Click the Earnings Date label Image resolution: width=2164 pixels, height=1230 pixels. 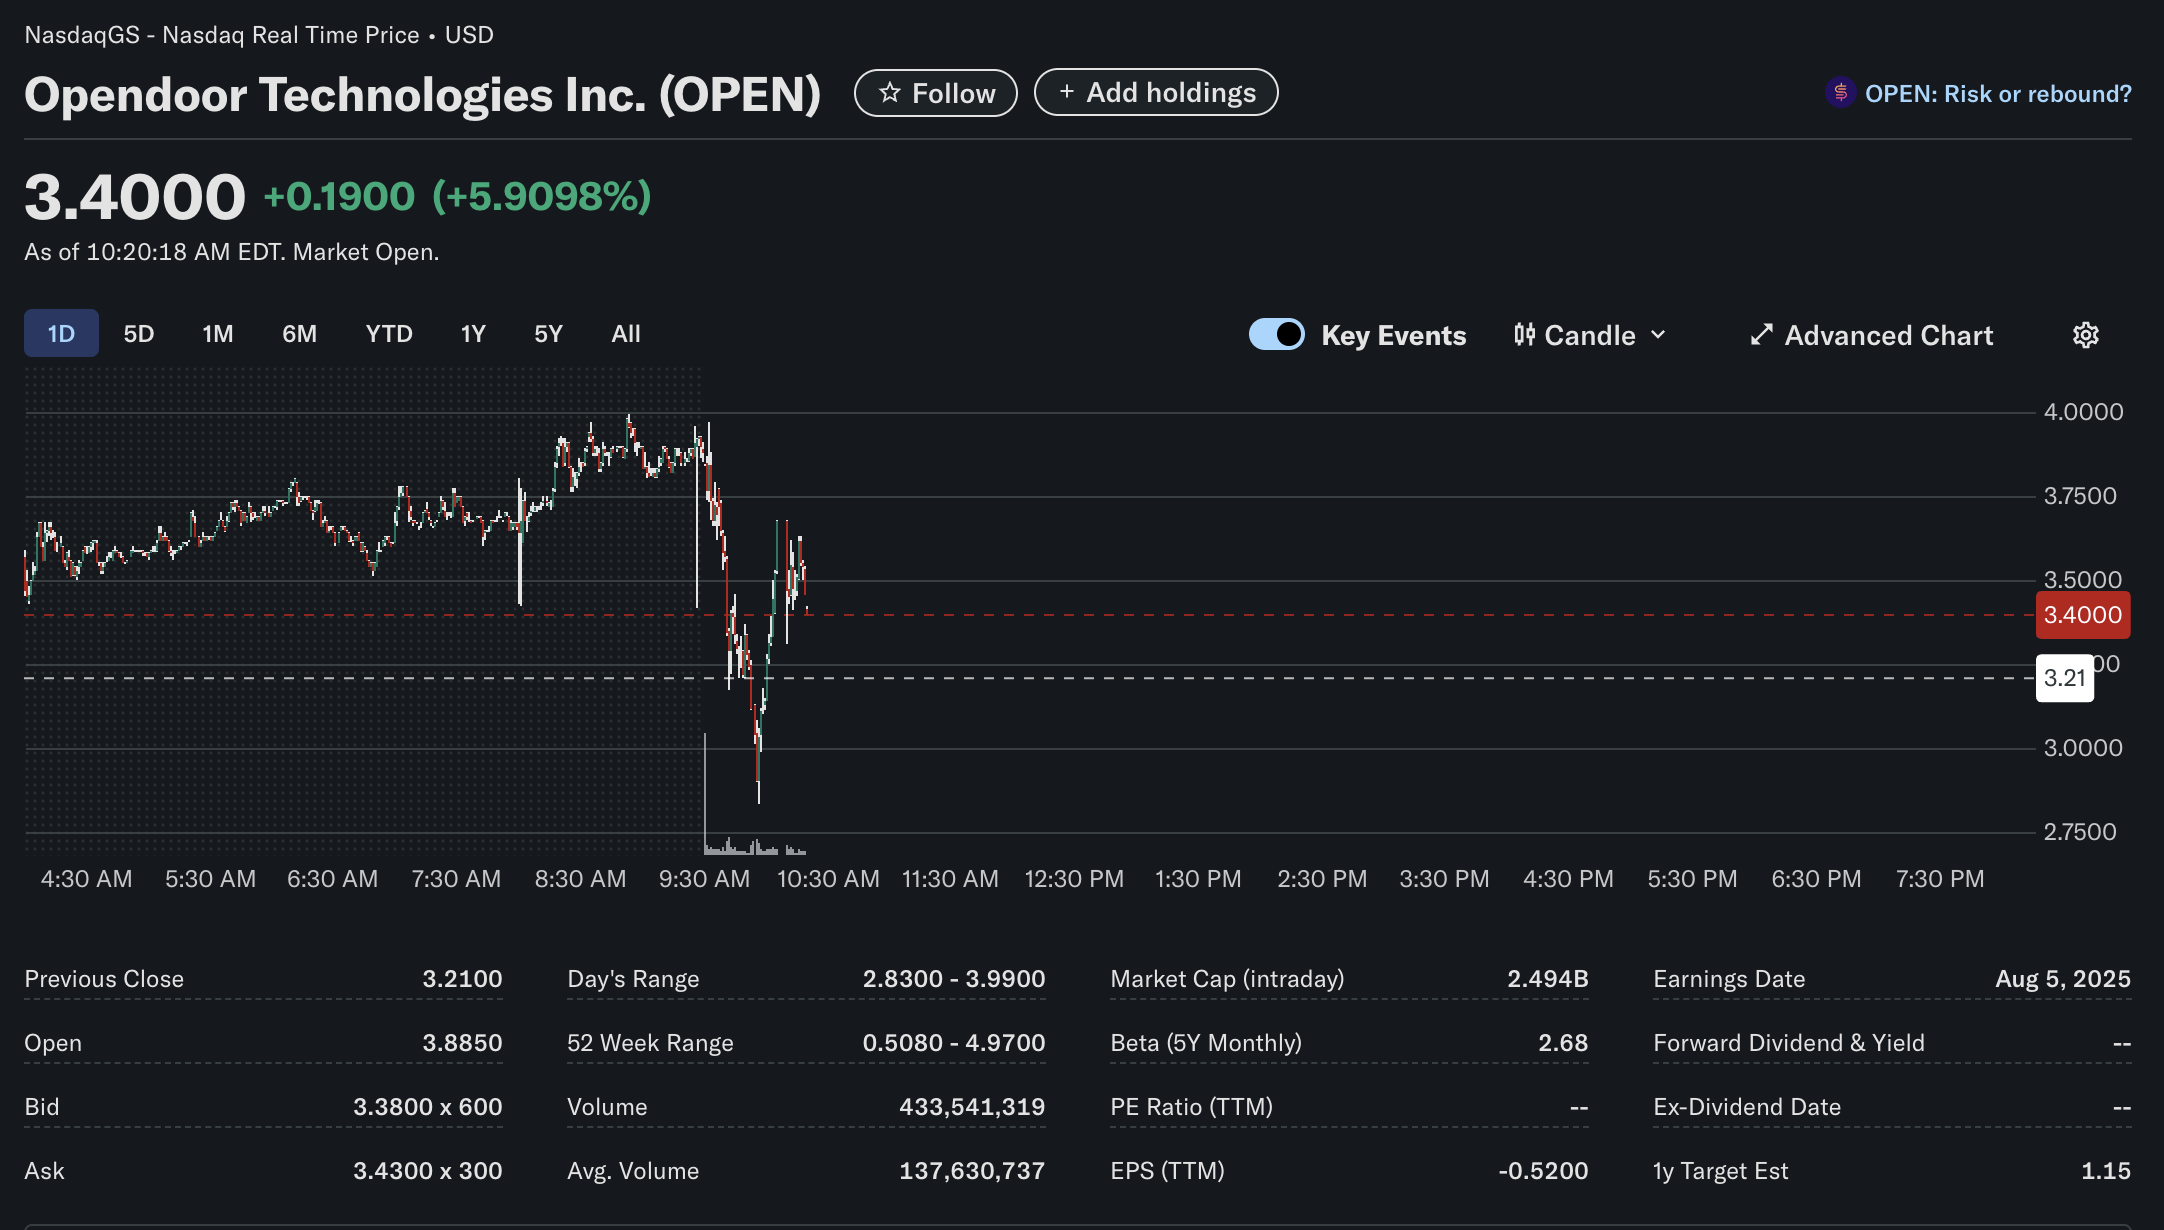(x=1729, y=979)
